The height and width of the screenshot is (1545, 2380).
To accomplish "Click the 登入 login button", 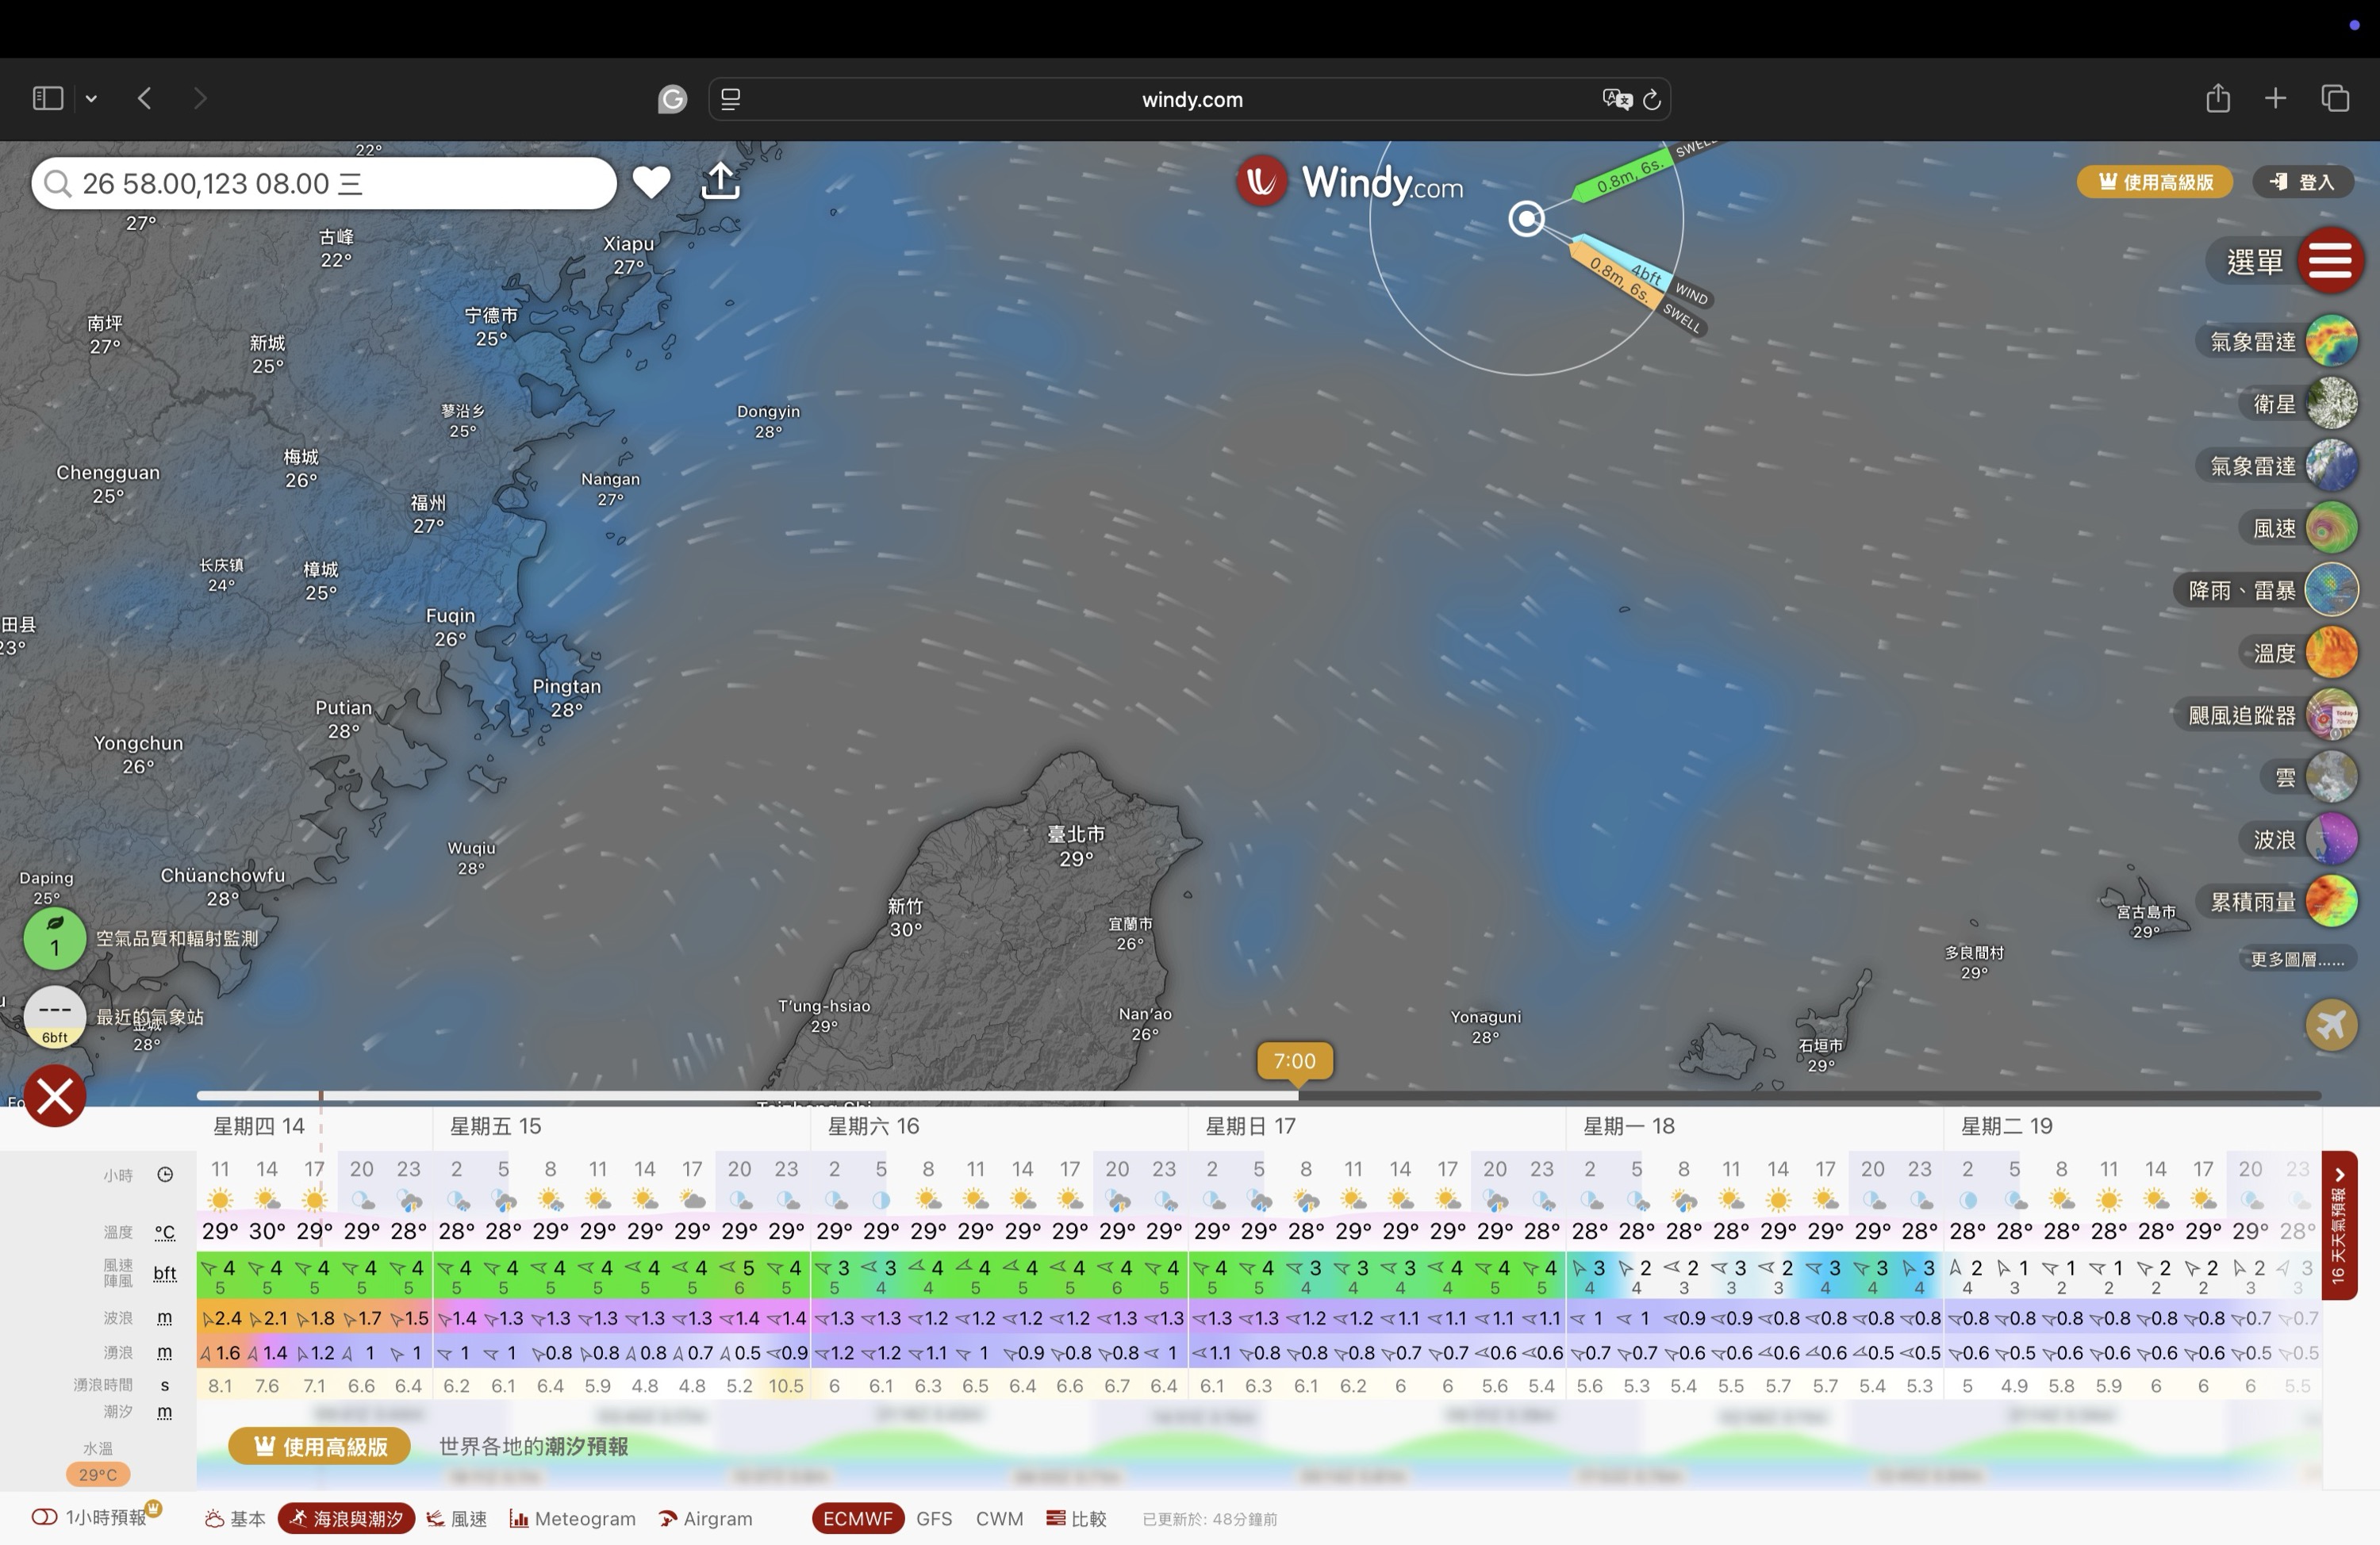I will click(2302, 182).
